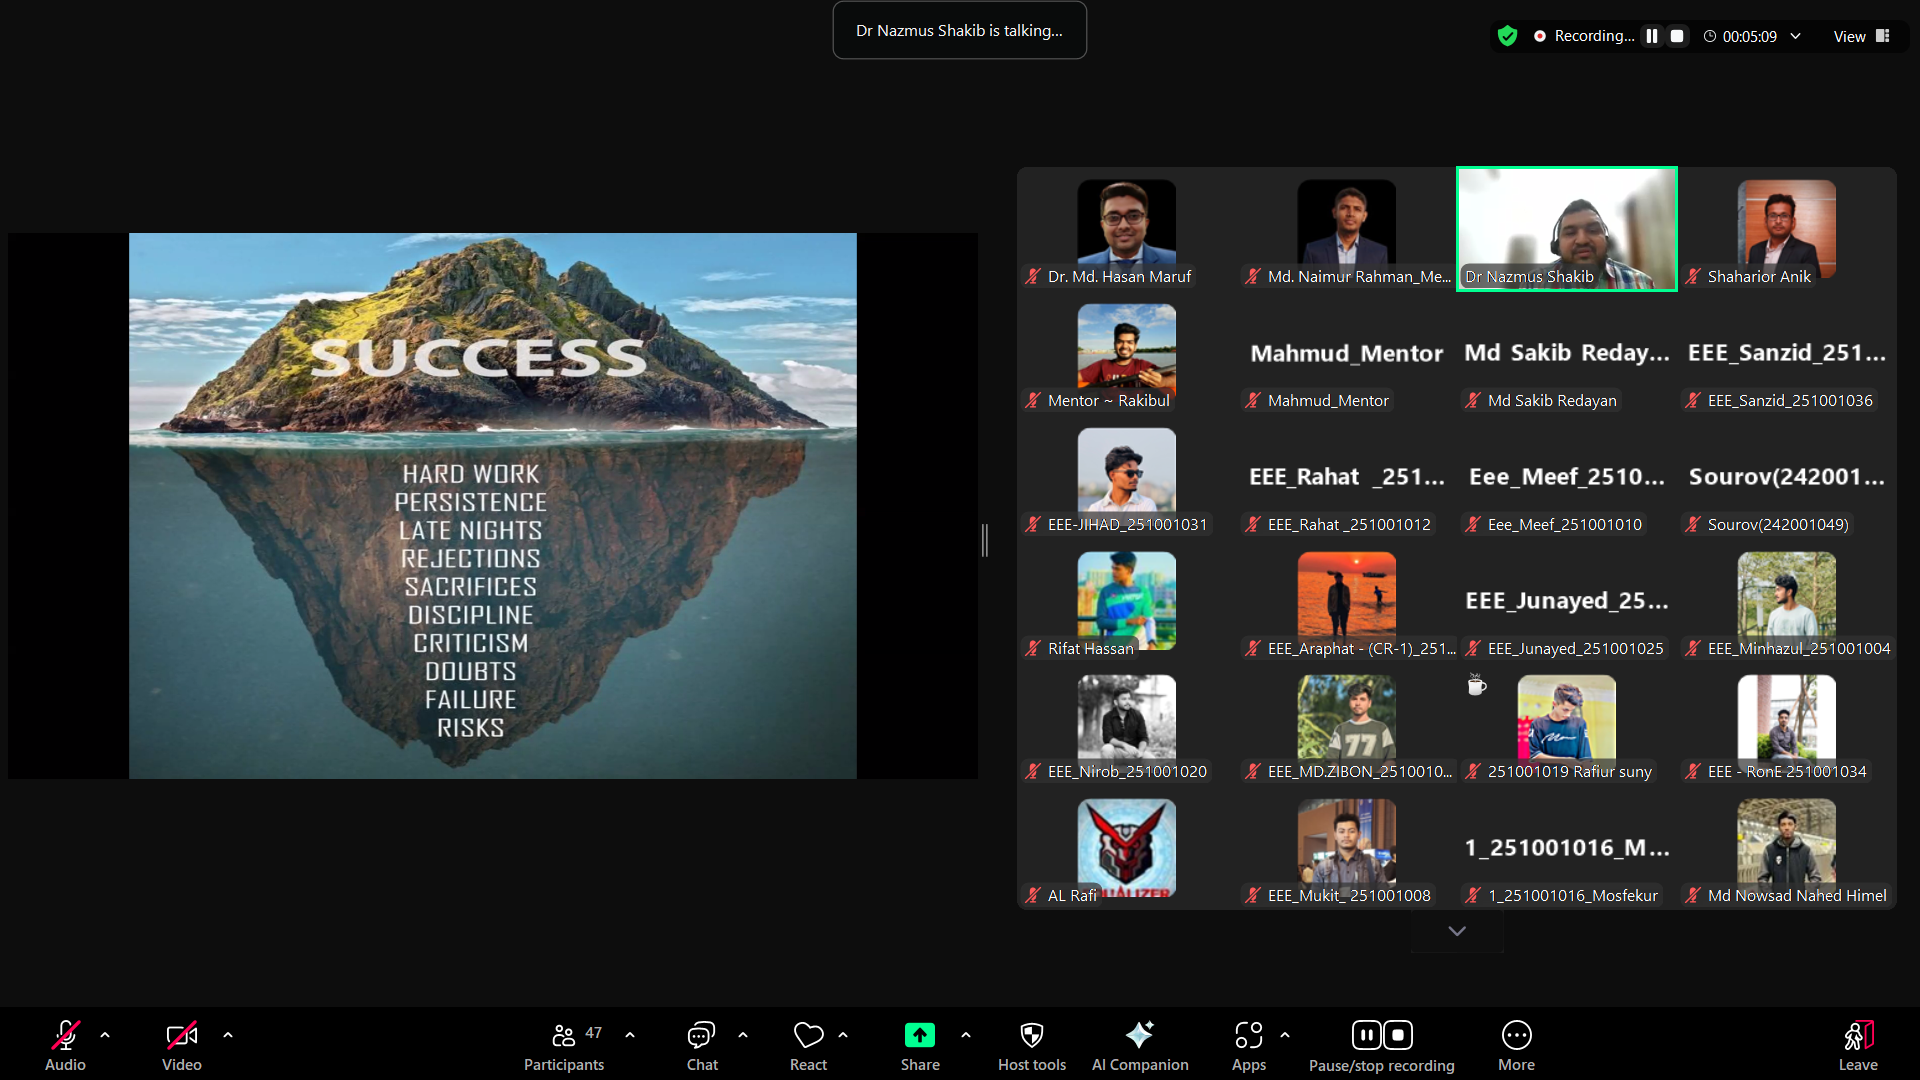This screenshot has width=1920, height=1080.
Task: Pause recording in top bar
Action: click(1652, 36)
